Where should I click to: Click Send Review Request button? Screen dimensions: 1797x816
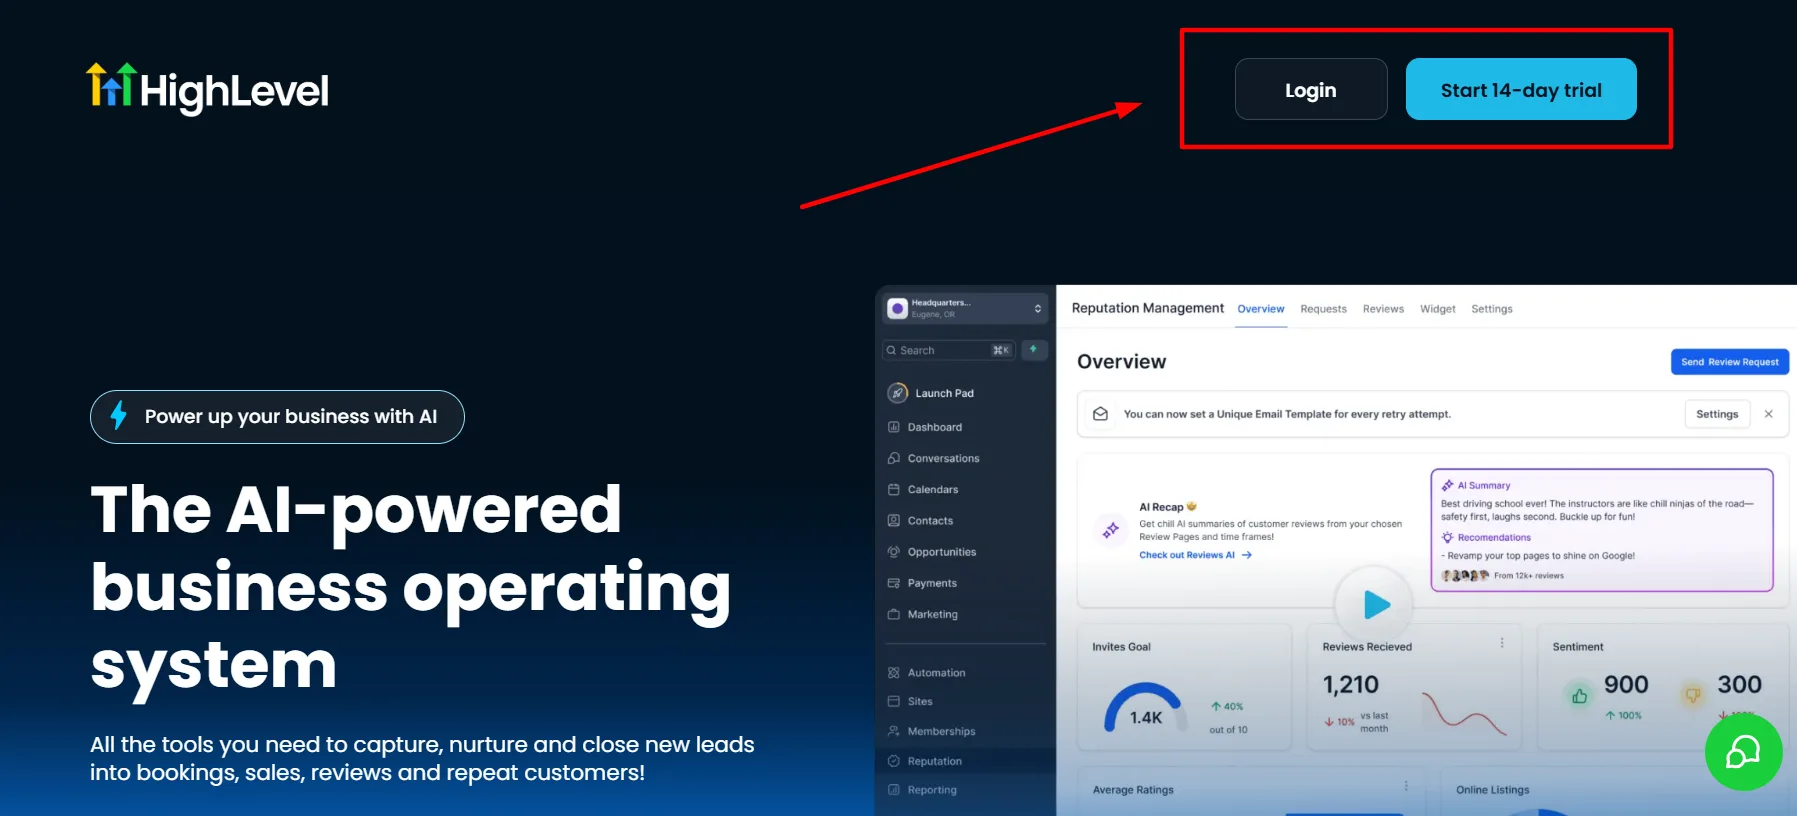1730,362
